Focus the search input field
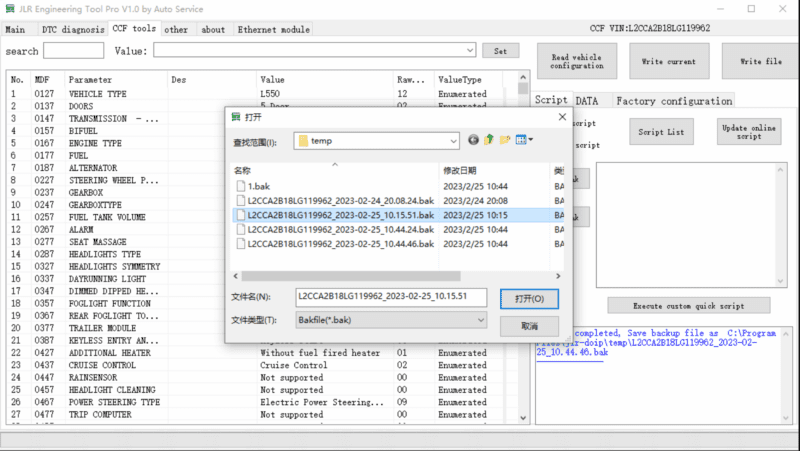This screenshot has width=800, height=451. pos(73,51)
